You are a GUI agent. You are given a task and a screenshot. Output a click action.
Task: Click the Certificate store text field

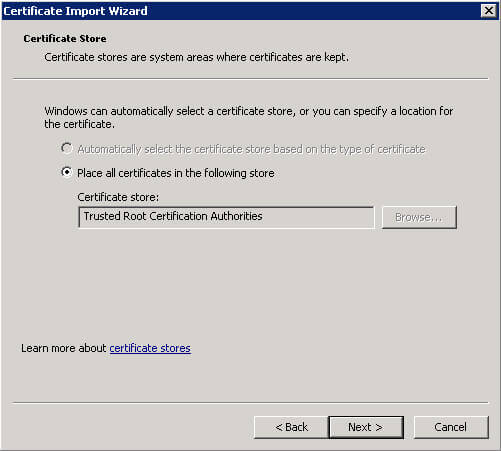coord(226,217)
